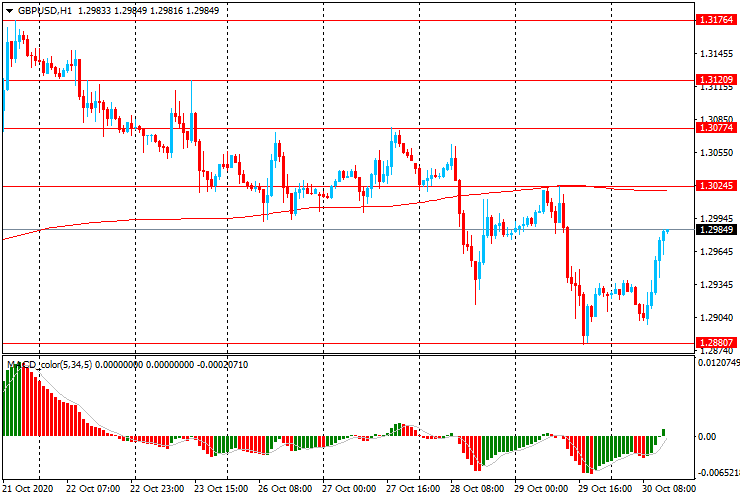The height and width of the screenshot is (500, 740).
Task: Click the 1.29345 price scale value
Action: pos(717,285)
